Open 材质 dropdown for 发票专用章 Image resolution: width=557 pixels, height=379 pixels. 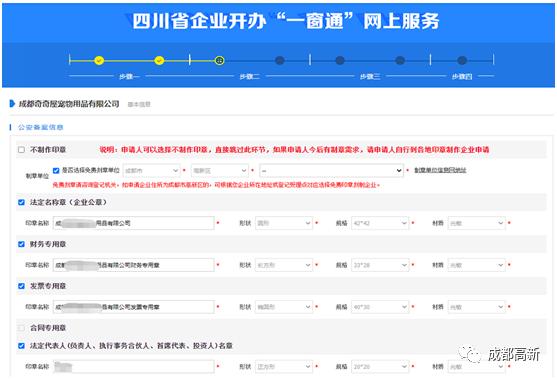[x=476, y=307]
